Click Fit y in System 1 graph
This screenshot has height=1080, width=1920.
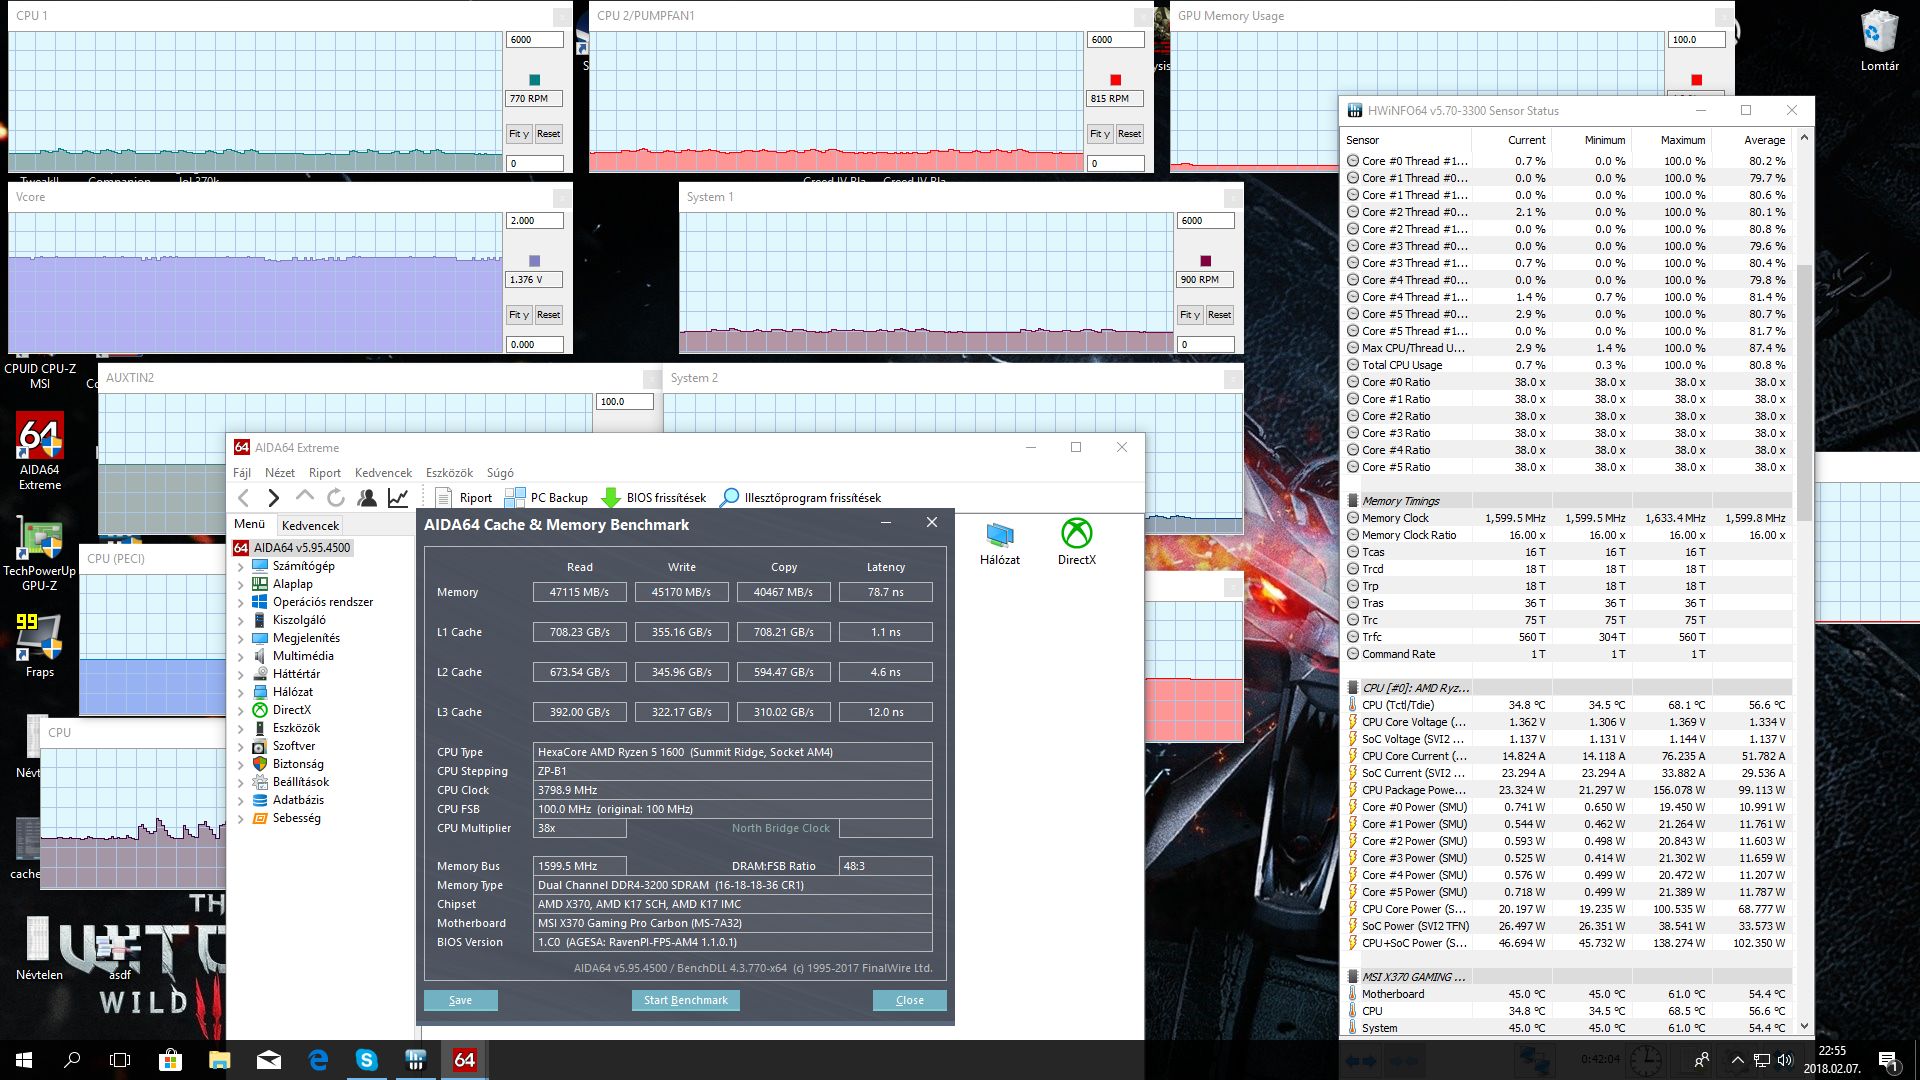[x=1189, y=315]
